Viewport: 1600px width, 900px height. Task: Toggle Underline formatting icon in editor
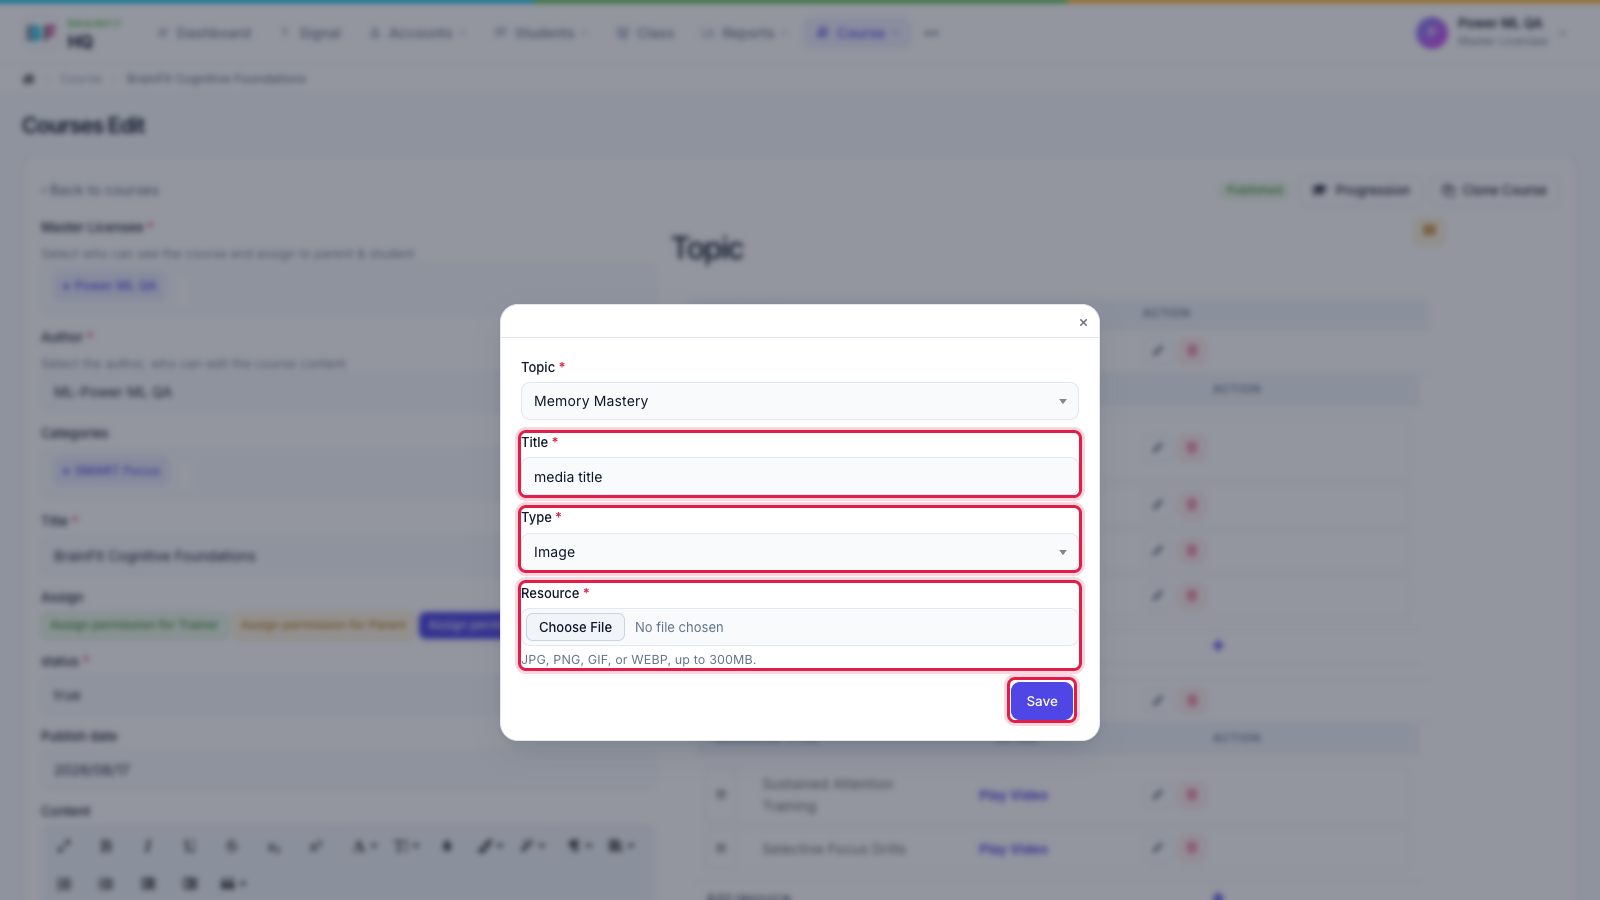click(190, 846)
